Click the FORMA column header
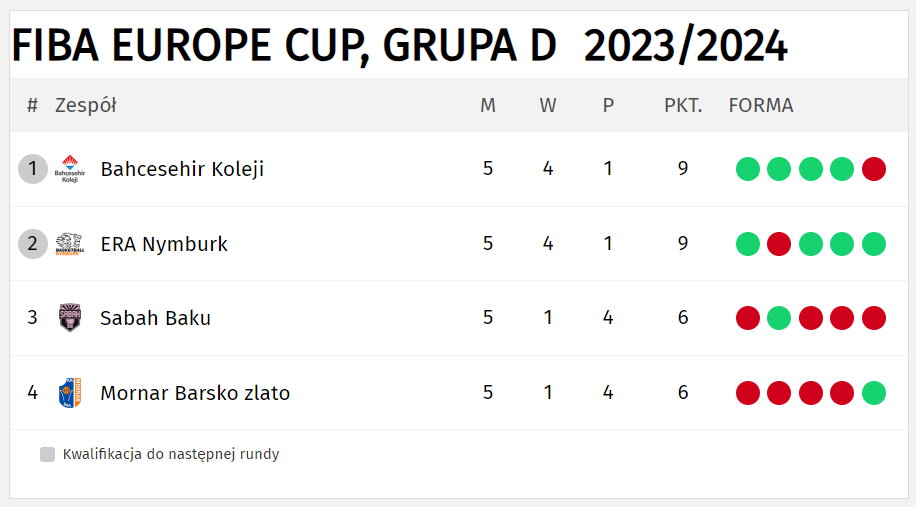The height and width of the screenshot is (507, 916). [761, 105]
